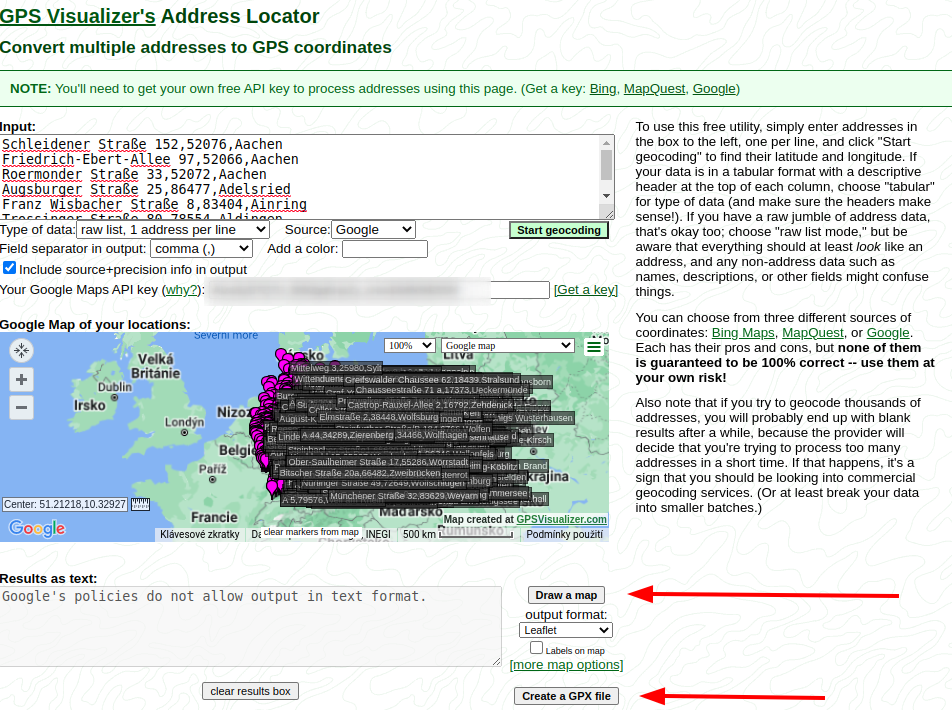
Task: Click the Draw a map button
Action: [x=566, y=595]
